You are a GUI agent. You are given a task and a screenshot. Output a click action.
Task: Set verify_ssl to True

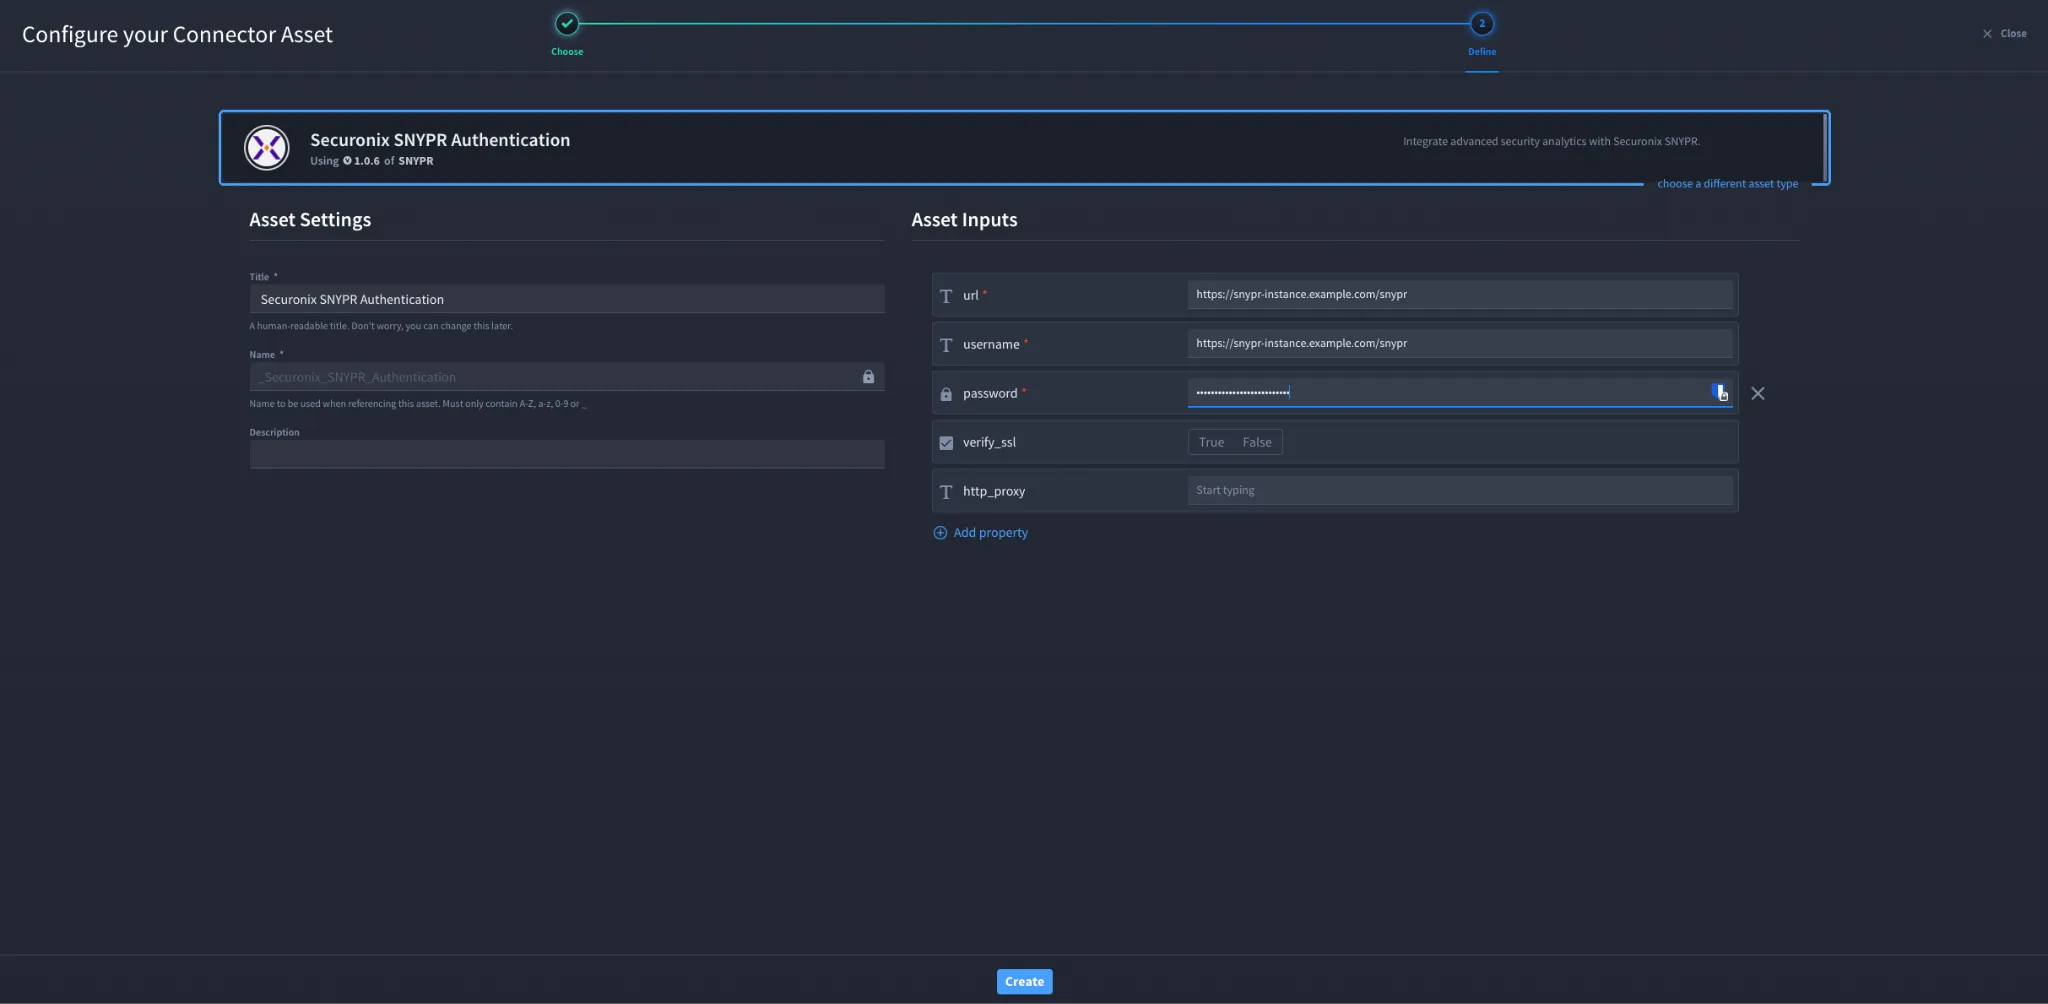tap(1211, 442)
